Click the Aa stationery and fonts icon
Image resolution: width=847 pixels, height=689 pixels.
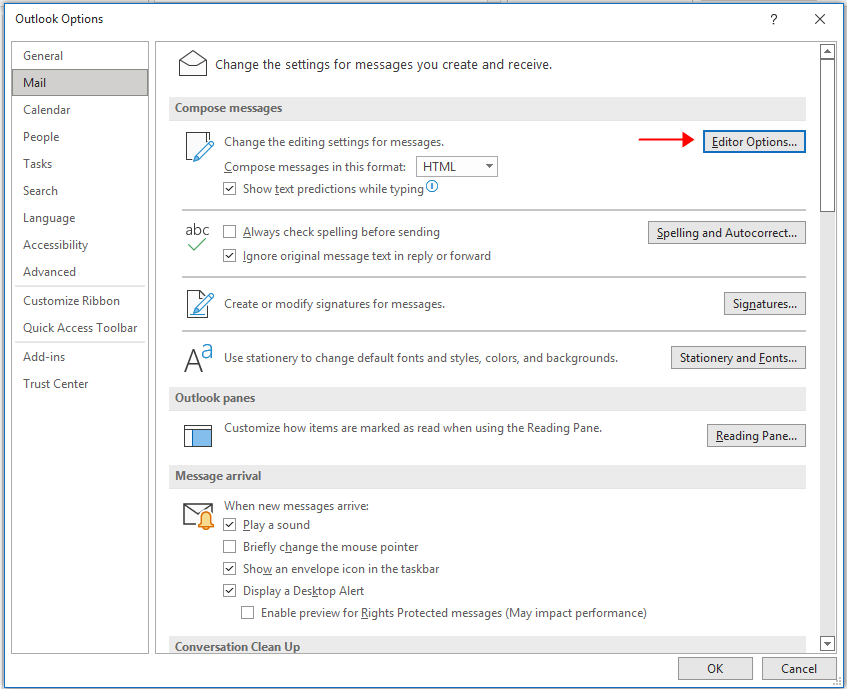[x=197, y=357]
